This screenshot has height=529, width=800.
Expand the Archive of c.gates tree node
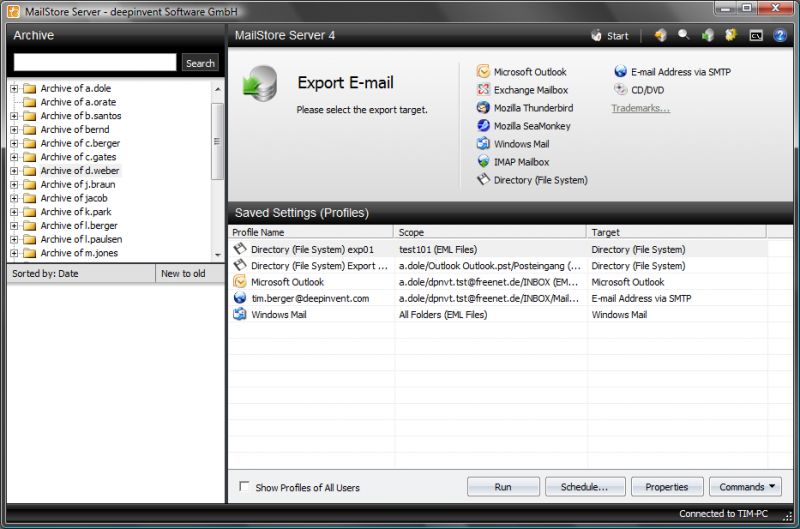click(x=14, y=157)
